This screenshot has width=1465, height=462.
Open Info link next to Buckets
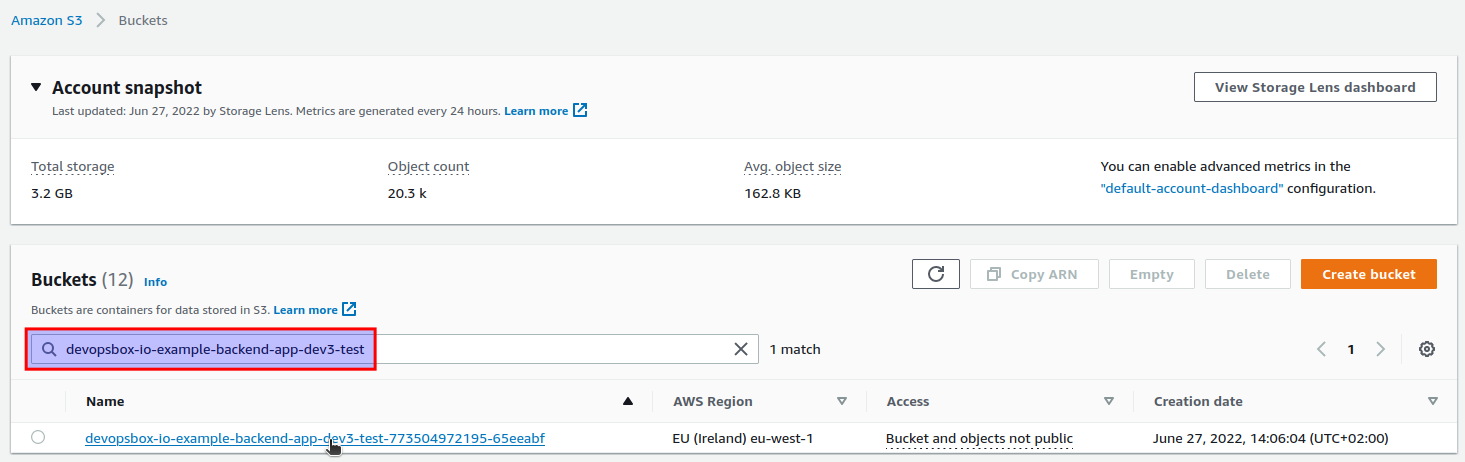coord(155,282)
